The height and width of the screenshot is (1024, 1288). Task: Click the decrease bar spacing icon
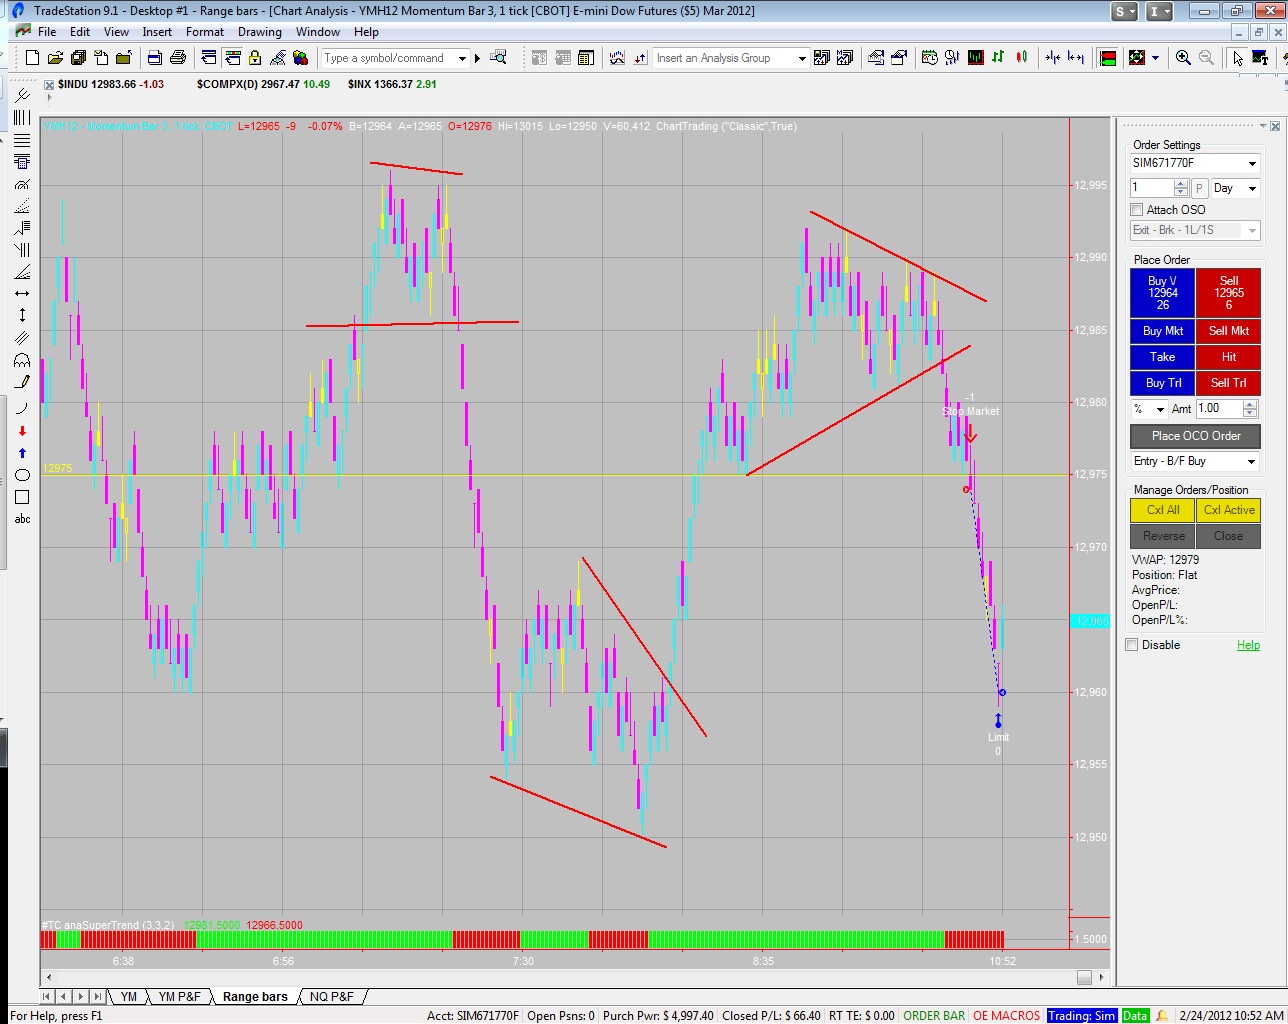1052,58
